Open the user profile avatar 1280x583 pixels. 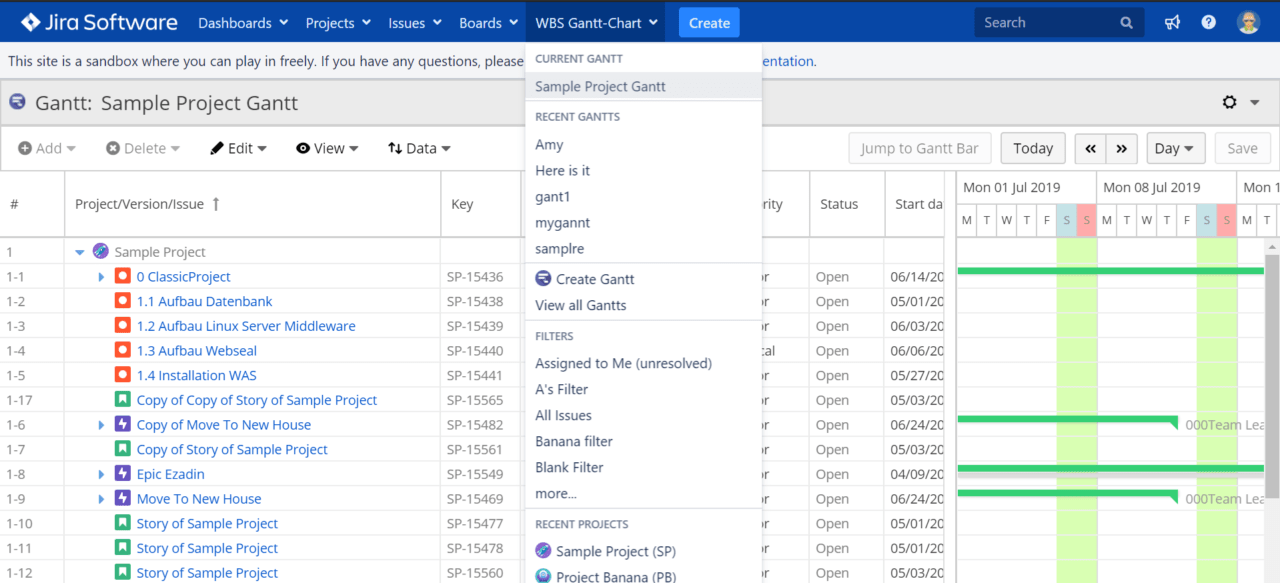click(1248, 22)
